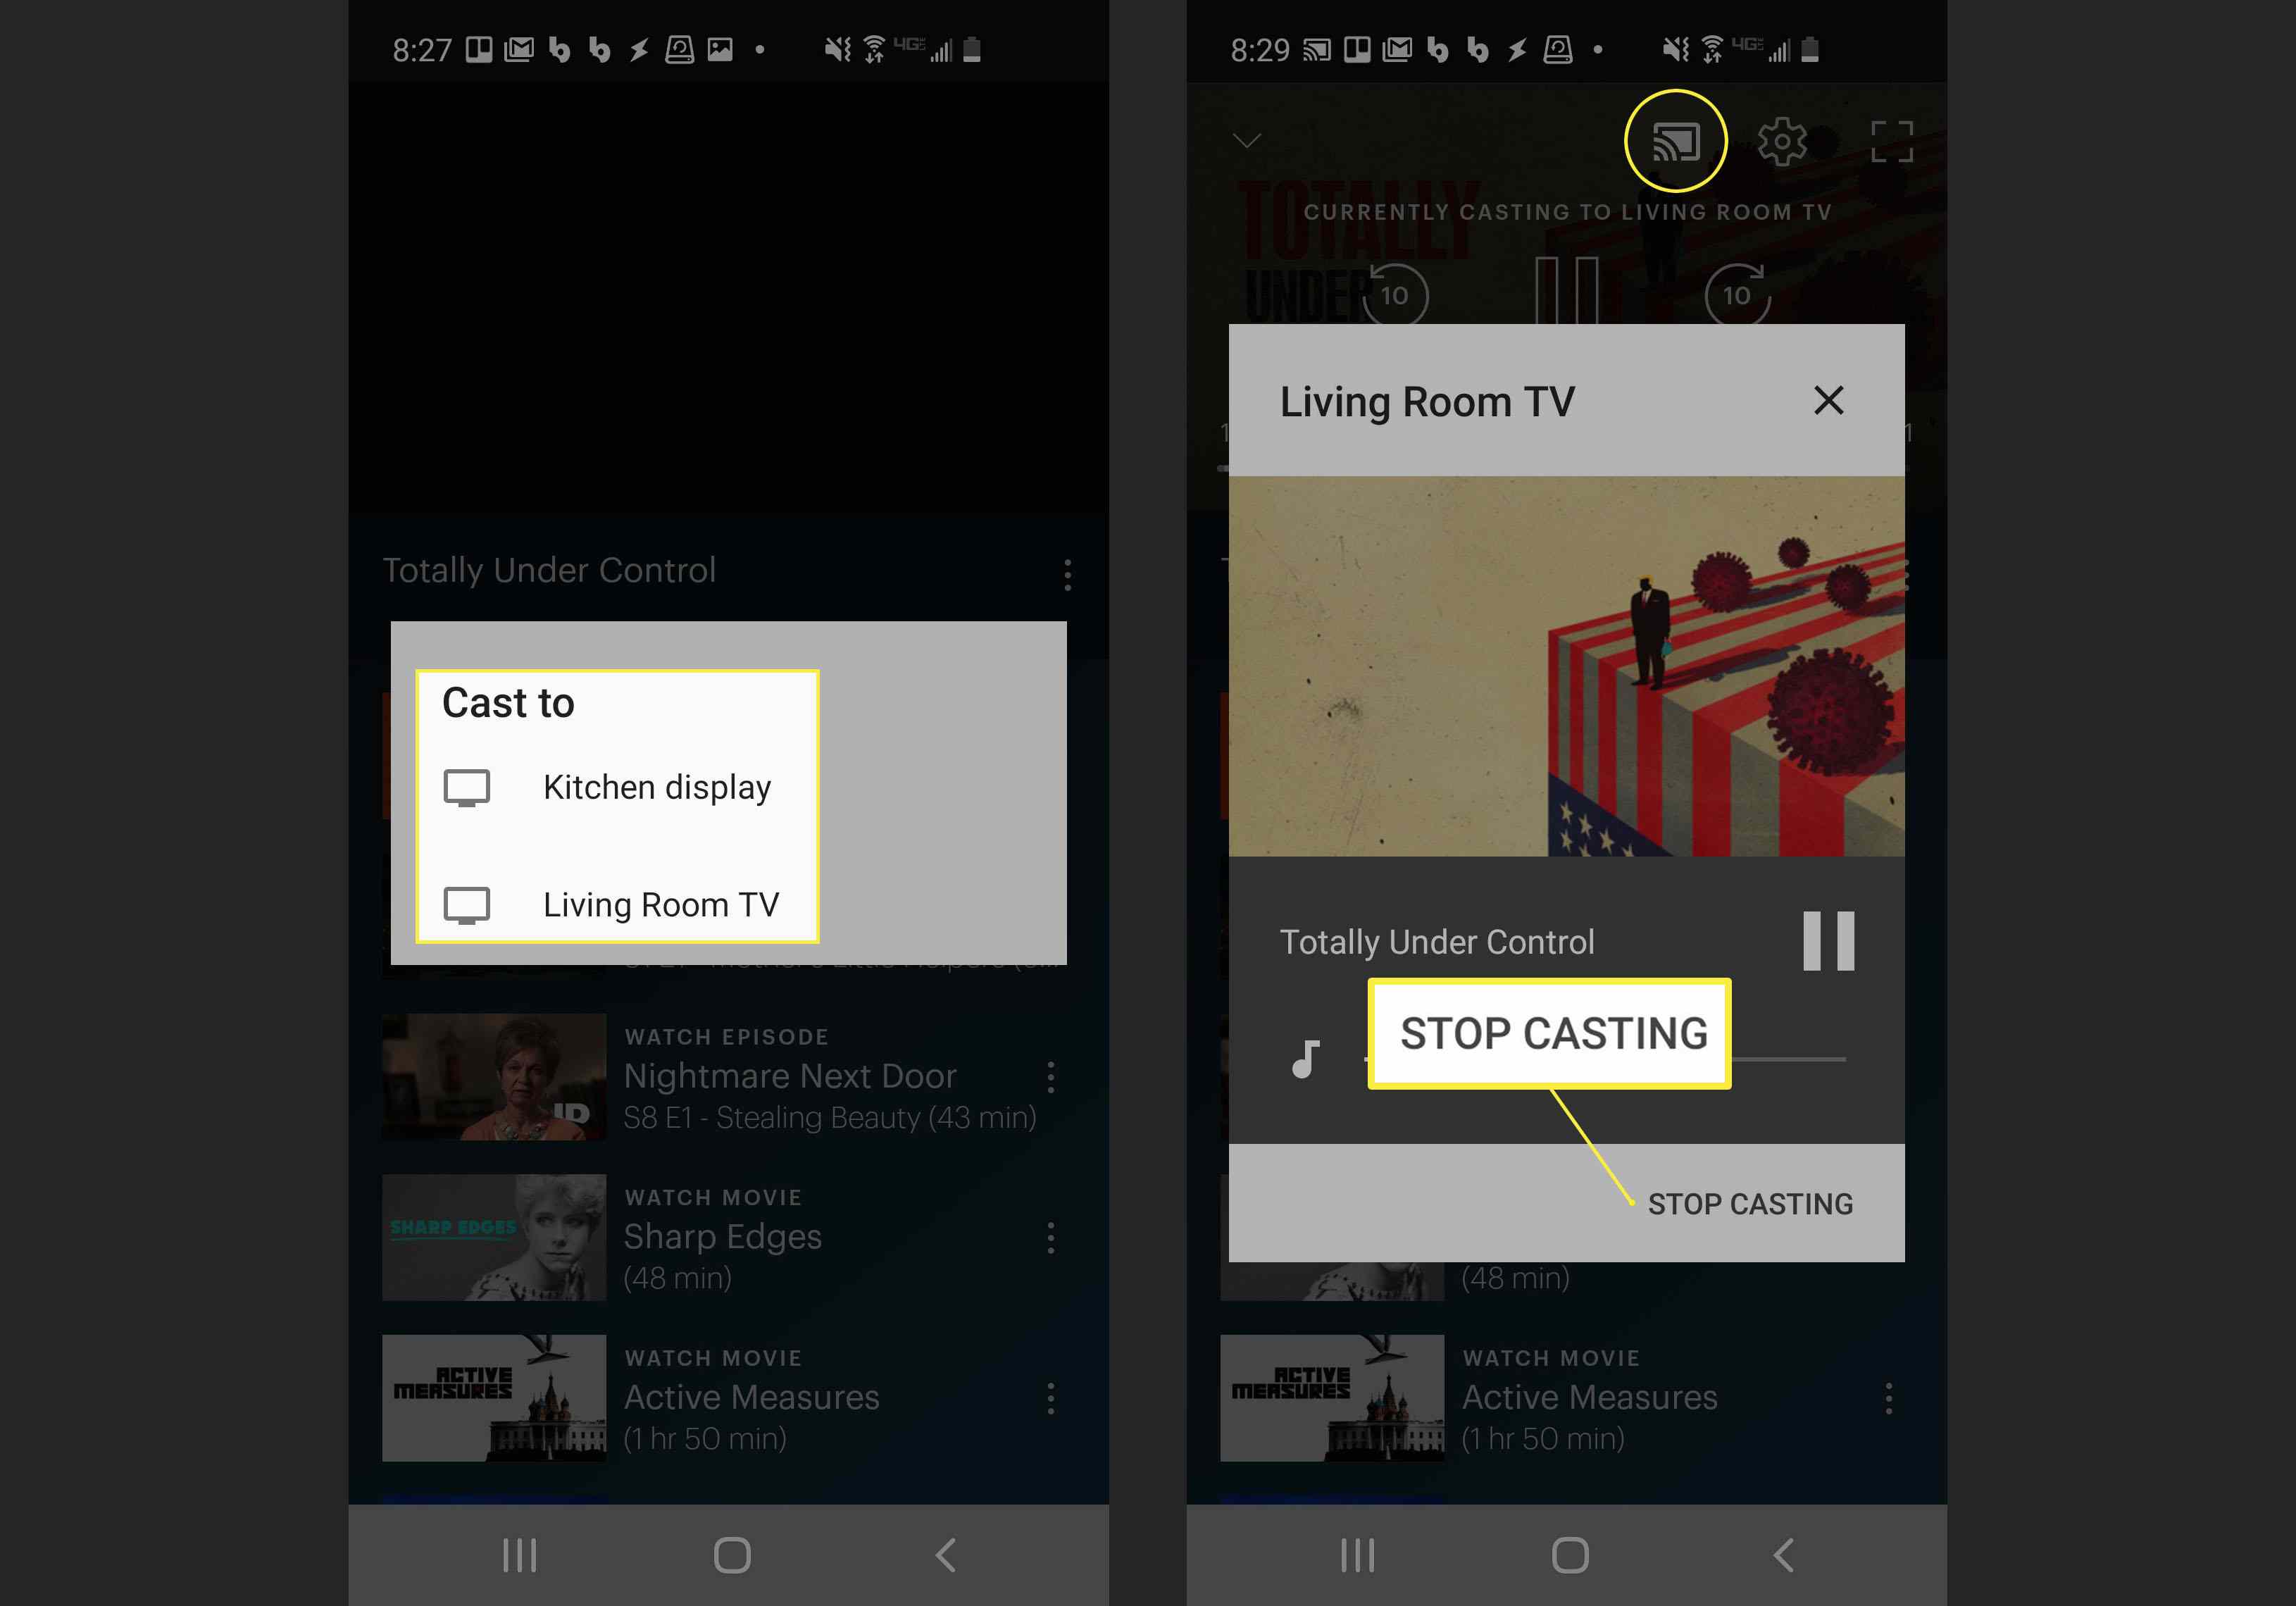Image resolution: width=2296 pixels, height=1606 pixels.
Task: Click the Skip forward 10 seconds icon
Action: [1734, 288]
